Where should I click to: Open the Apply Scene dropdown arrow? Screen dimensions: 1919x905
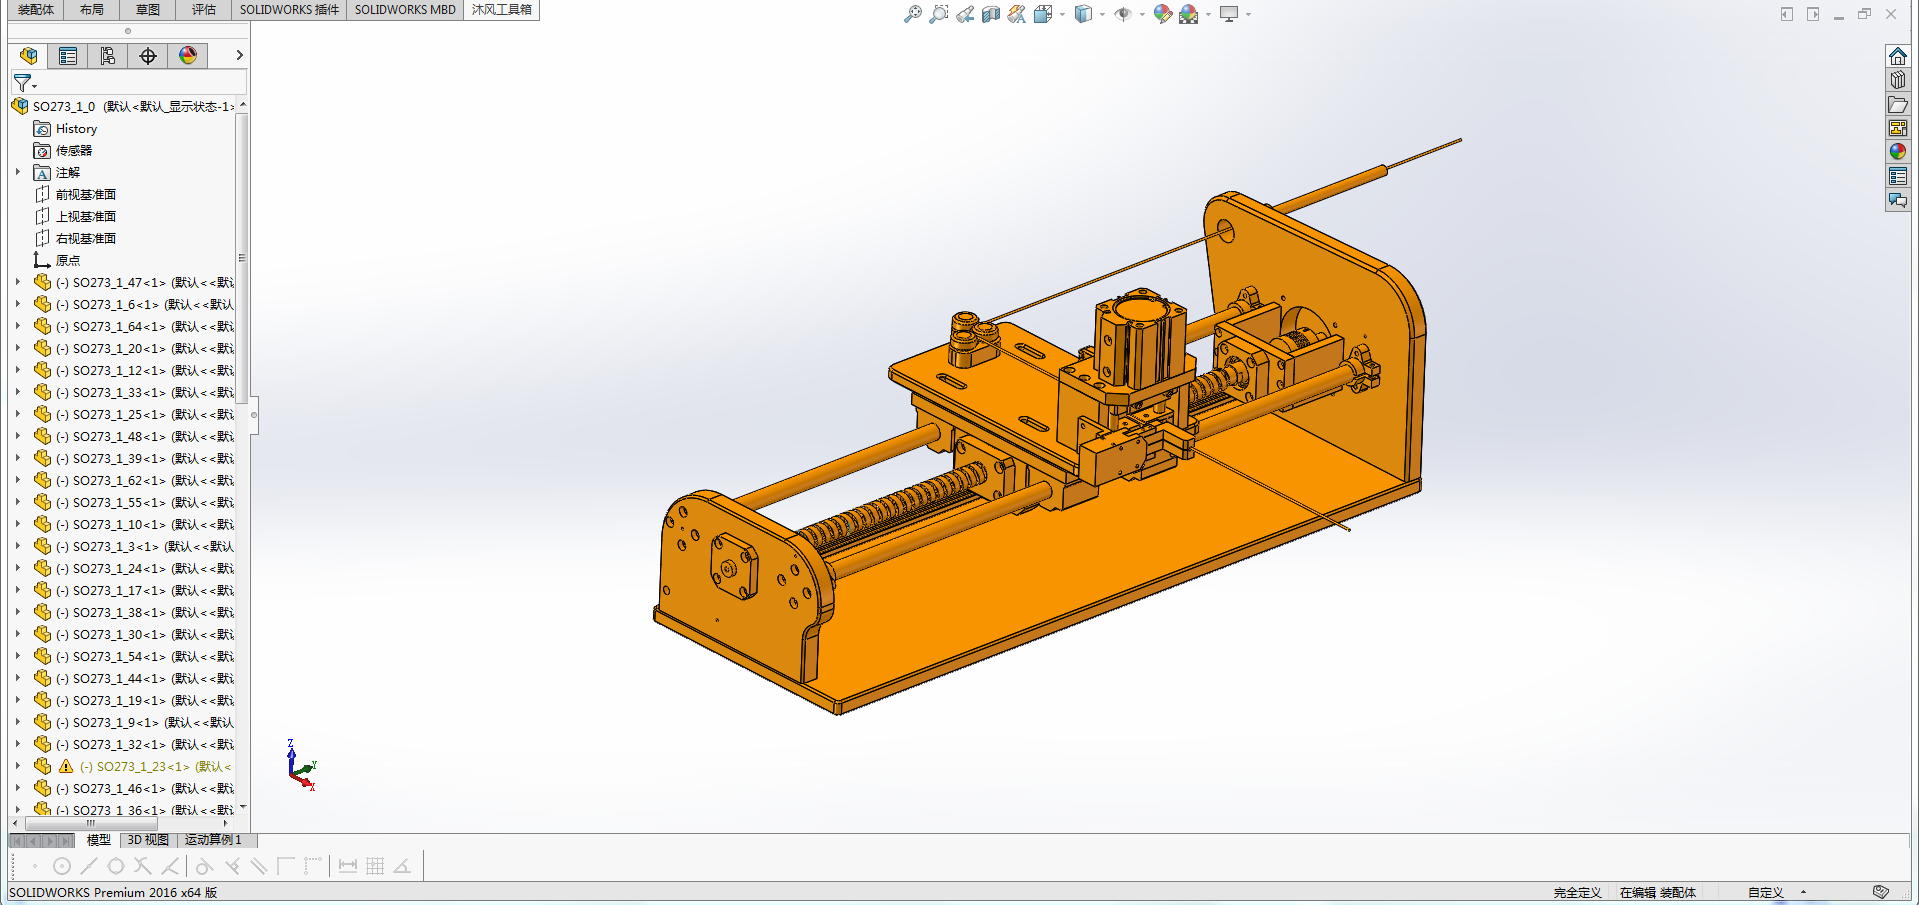pyautogui.click(x=1208, y=14)
